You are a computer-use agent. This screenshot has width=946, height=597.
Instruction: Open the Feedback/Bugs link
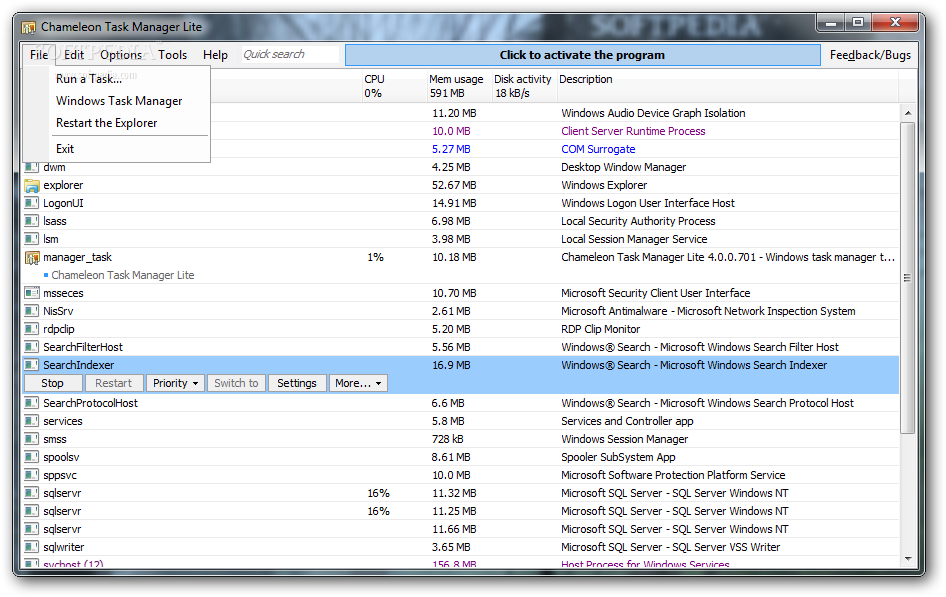870,55
